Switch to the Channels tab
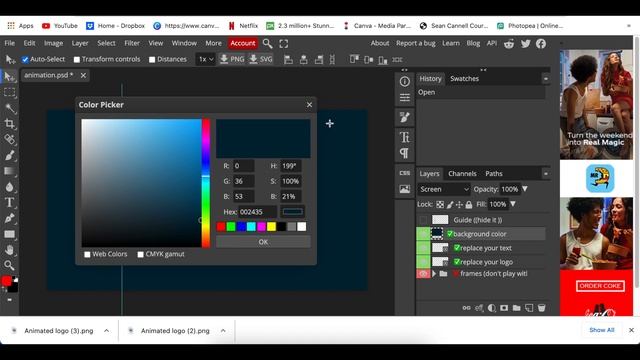Image resolution: width=640 pixels, height=360 pixels. 462,174
